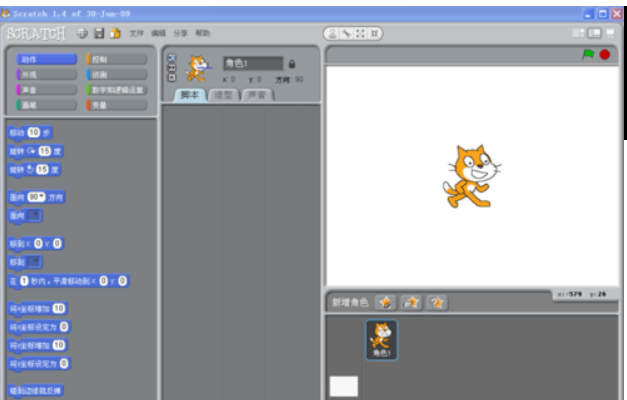Click the x field in glide block

[x=103, y=281]
